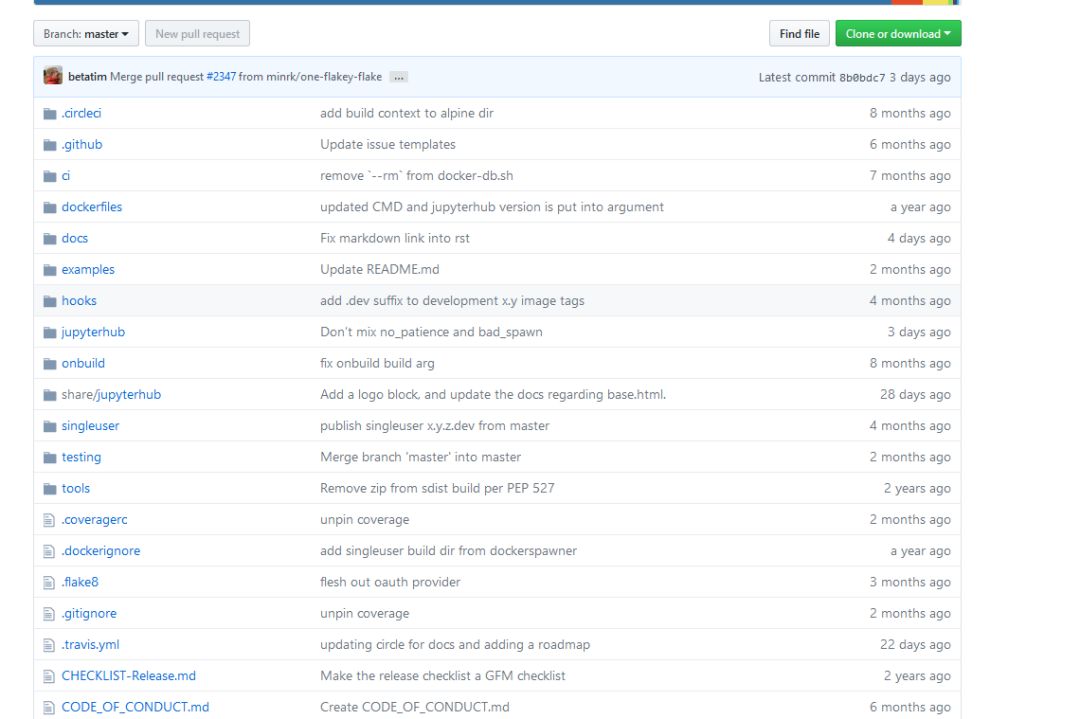The width and height of the screenshot is (1080, 719).
Task: Open the examples folder
Action: click(88, 269)
